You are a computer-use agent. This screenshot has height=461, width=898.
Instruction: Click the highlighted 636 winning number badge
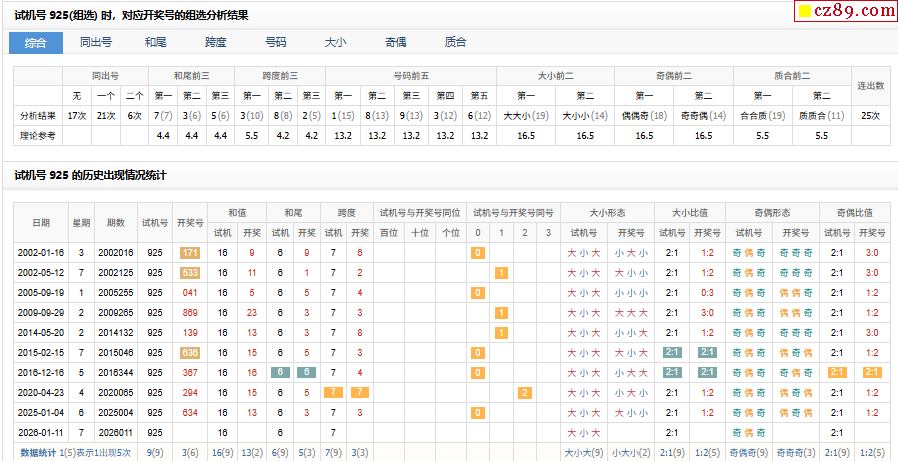click(x=190, y=353)
